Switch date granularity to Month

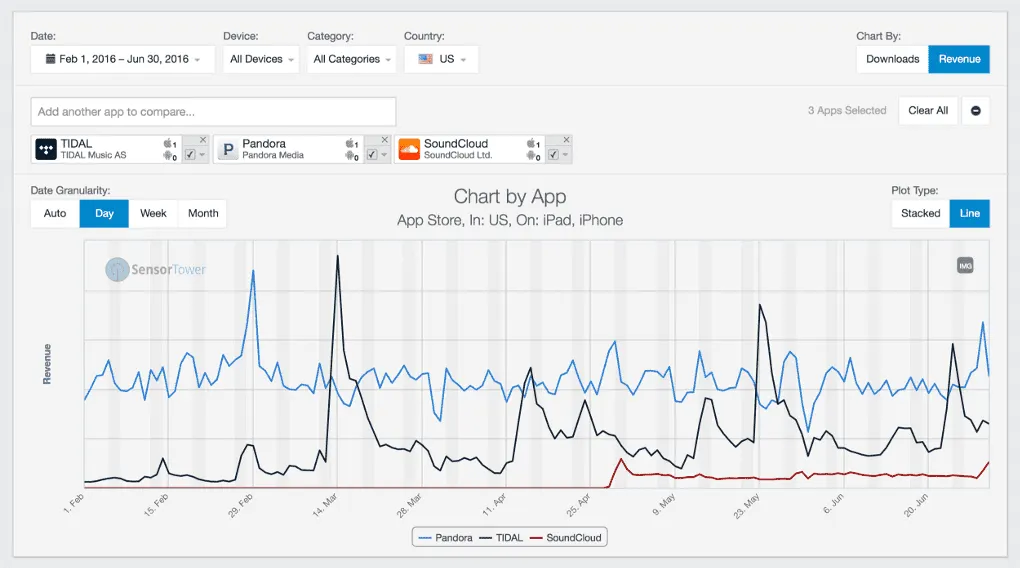(x=203, y=213)
